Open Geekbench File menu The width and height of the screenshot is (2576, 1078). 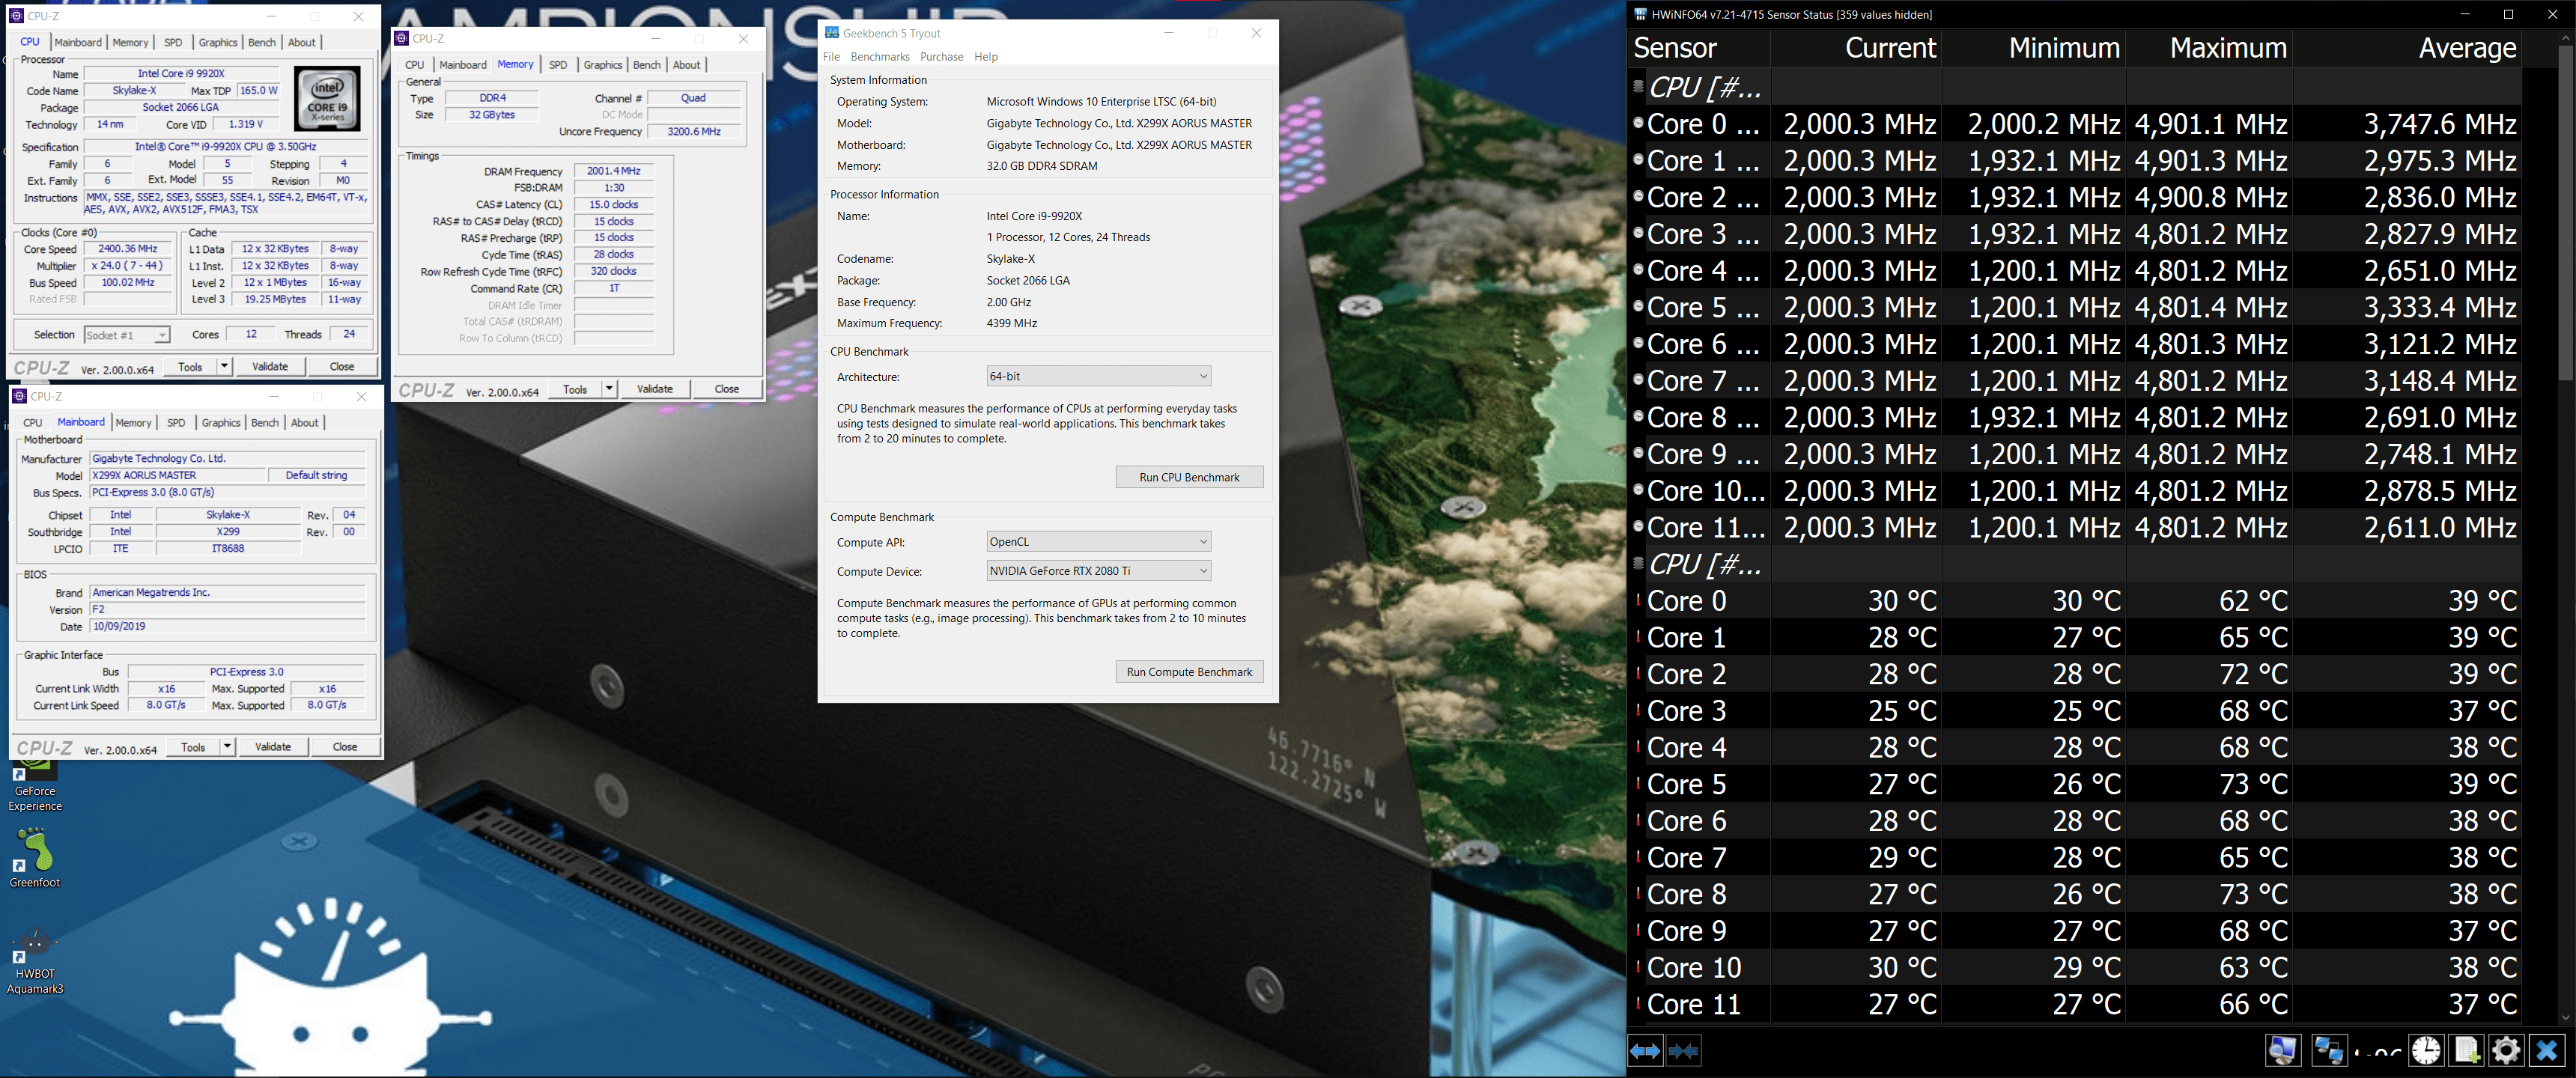pyautogui.click(x=831, y=56)
